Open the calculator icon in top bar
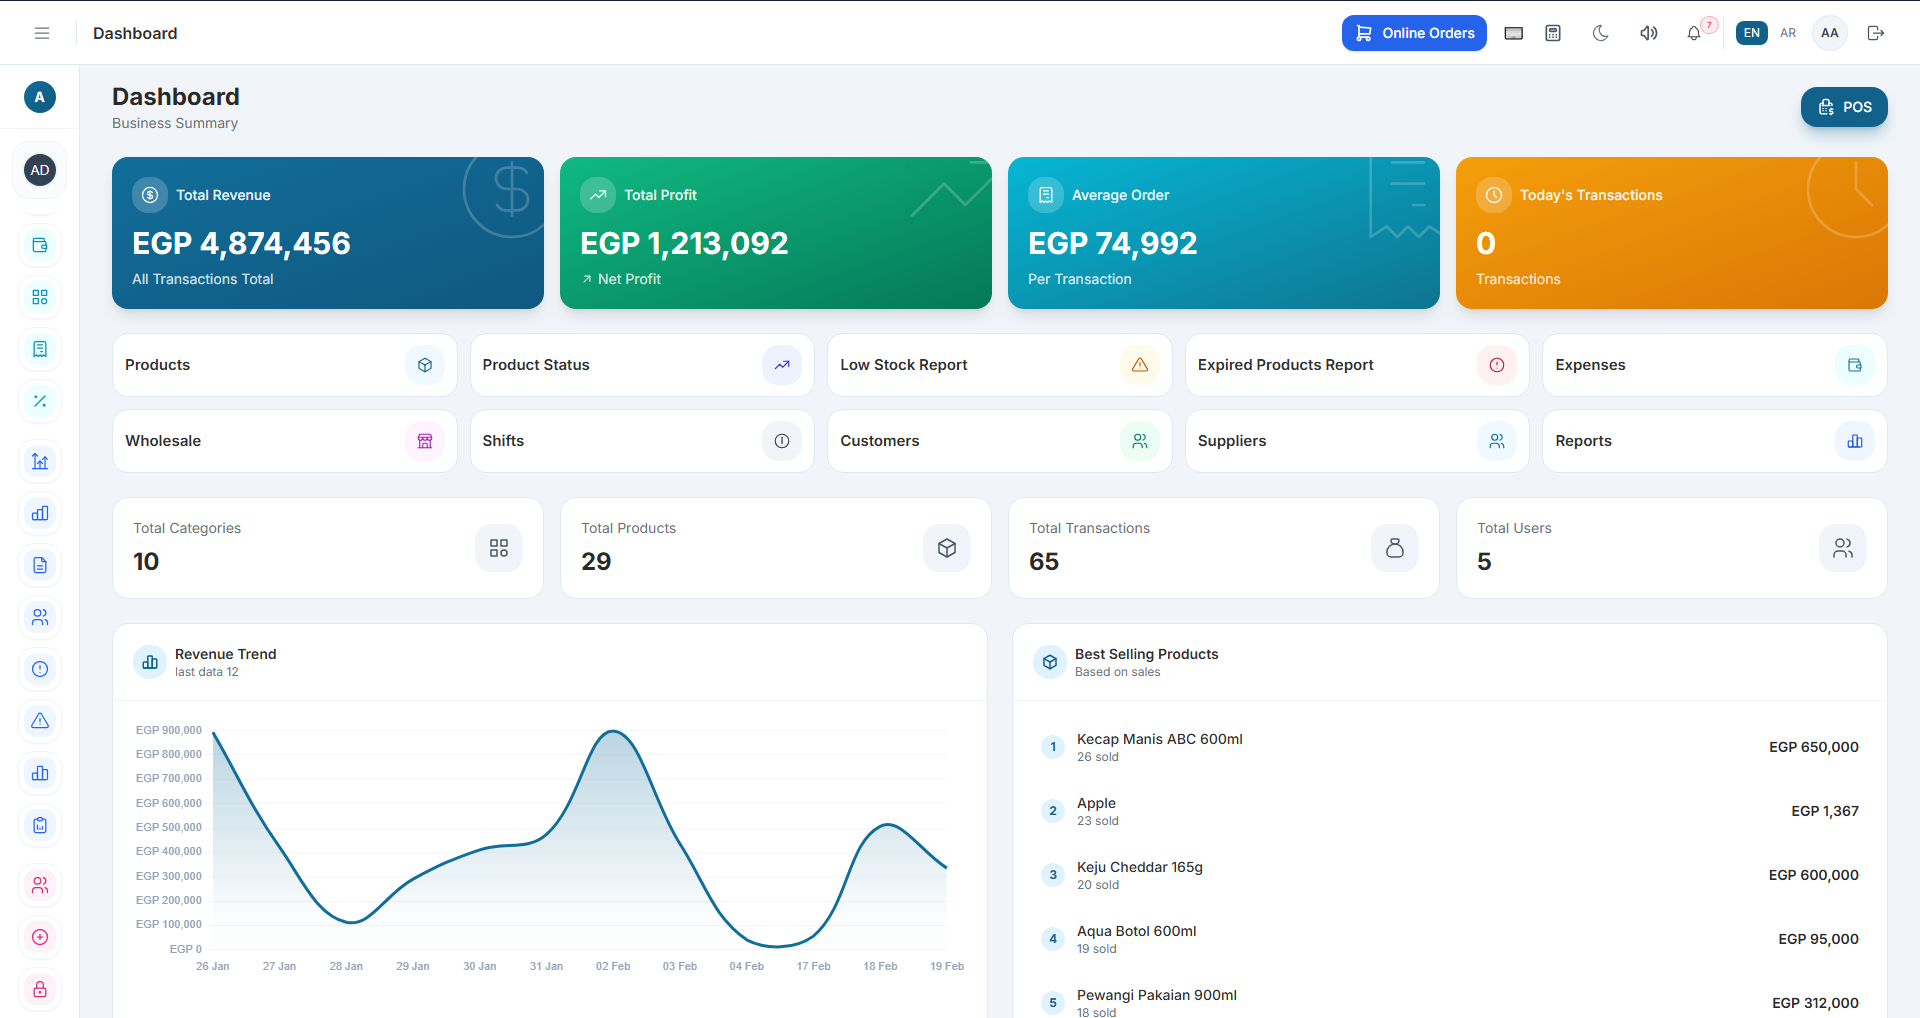The width and height of the screenshot is (1920, 1018). tap(1553, 33)
